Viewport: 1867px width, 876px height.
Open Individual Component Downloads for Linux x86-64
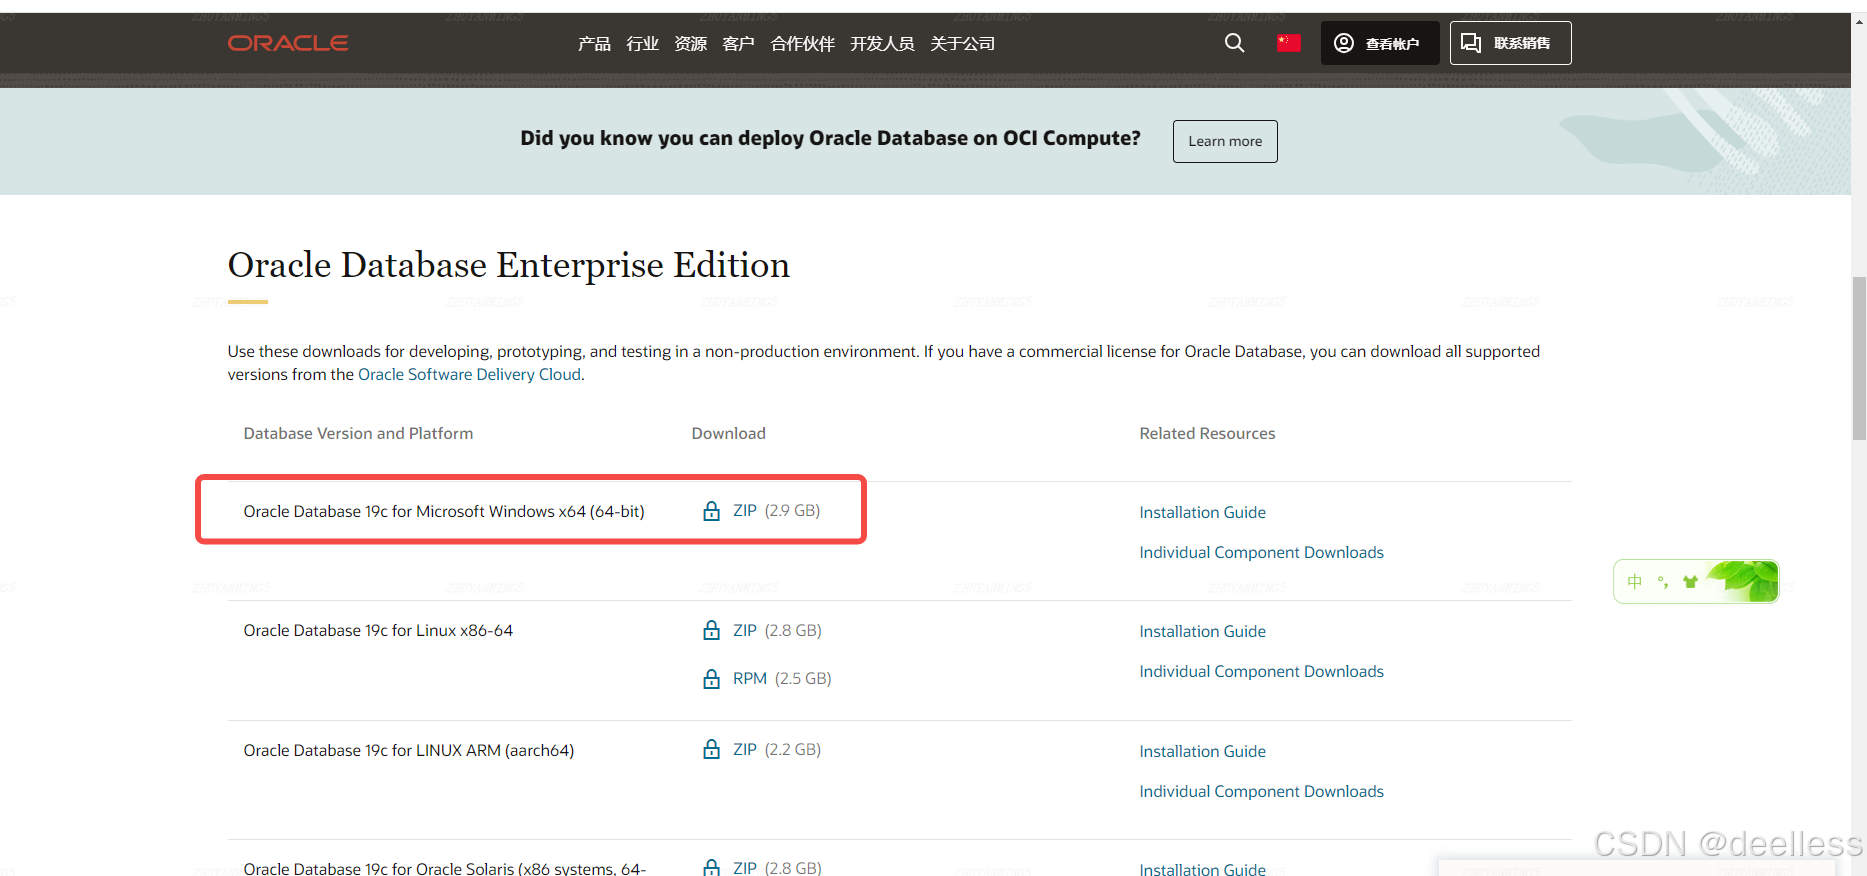click(1261, 671)
